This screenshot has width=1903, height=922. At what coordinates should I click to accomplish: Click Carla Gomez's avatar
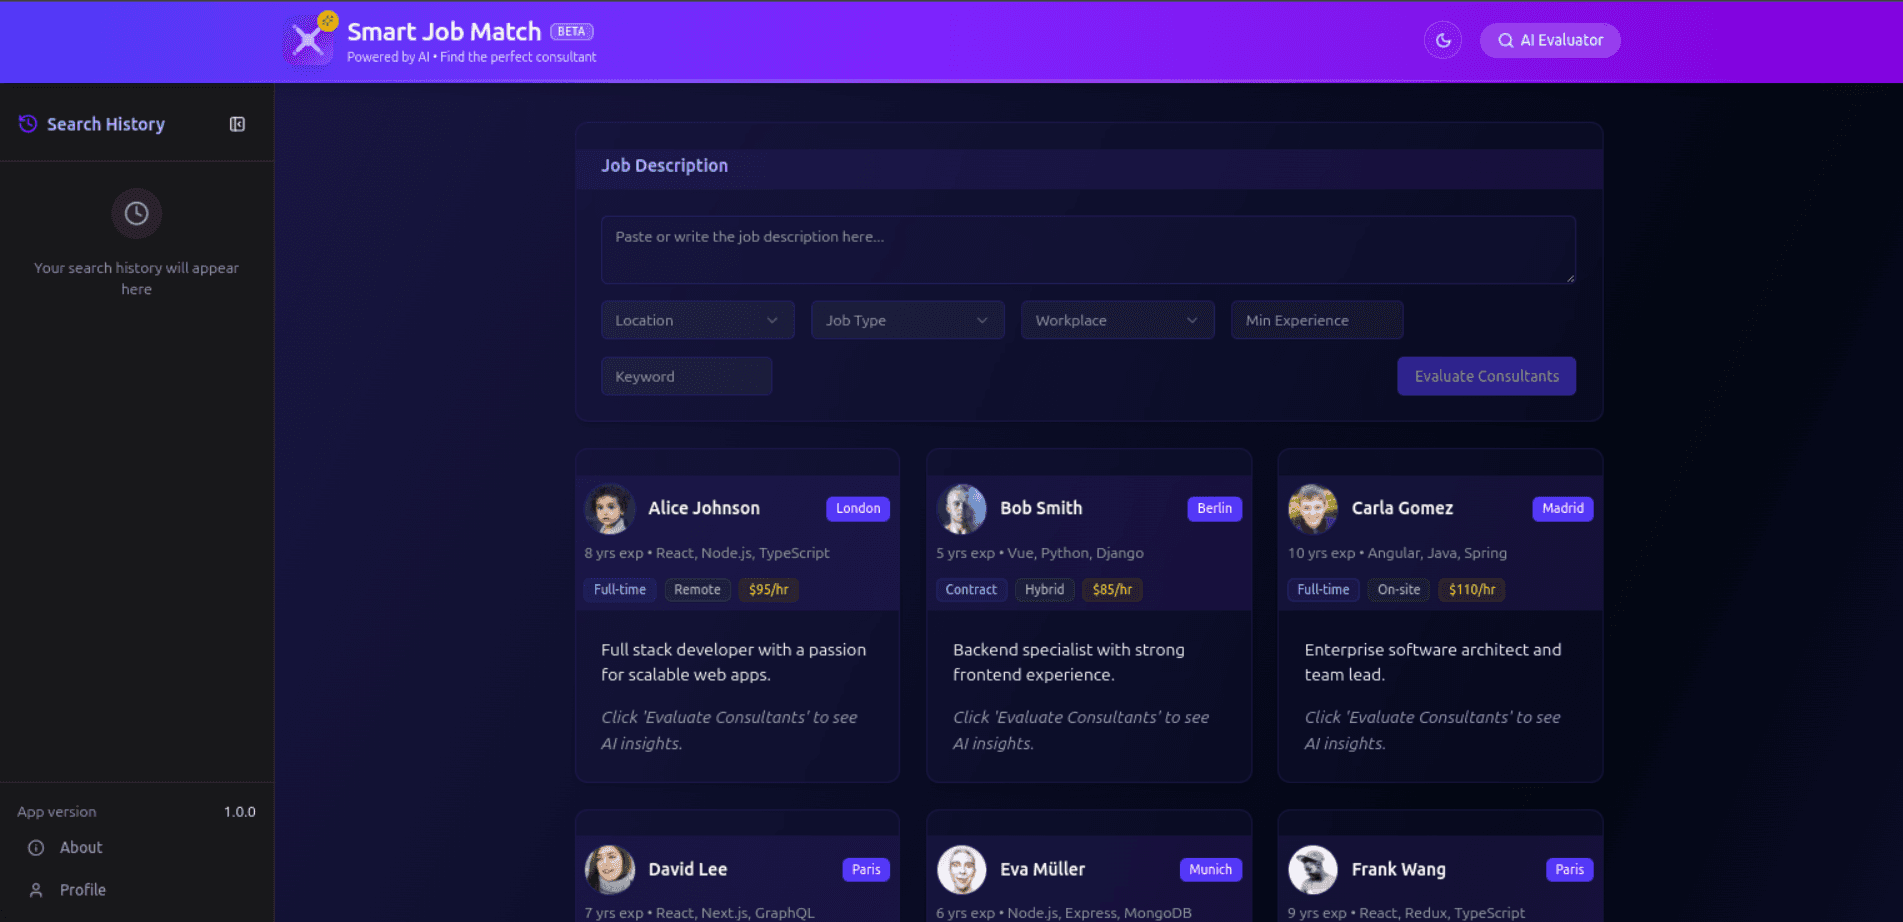pyautogui.click(x=1313, y=508)
